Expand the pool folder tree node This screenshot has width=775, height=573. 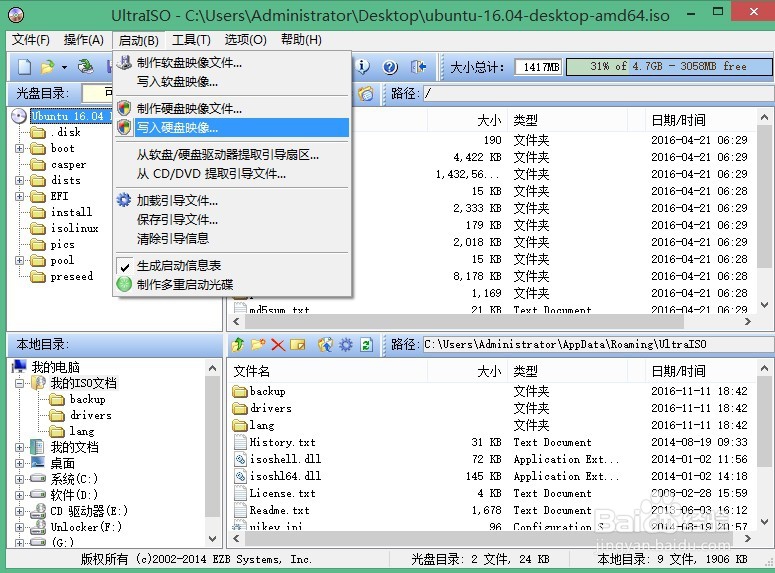coord(19,261)
